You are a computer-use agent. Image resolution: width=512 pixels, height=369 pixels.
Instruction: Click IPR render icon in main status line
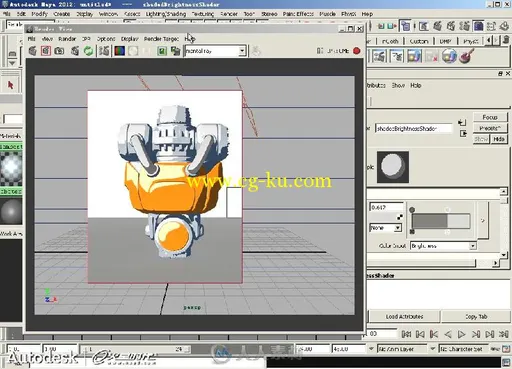(x=451, y=26)
